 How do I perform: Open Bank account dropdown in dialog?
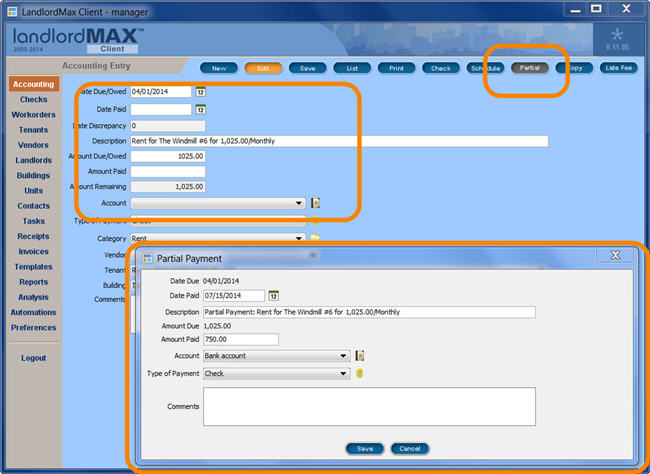(x=343, y=356)
